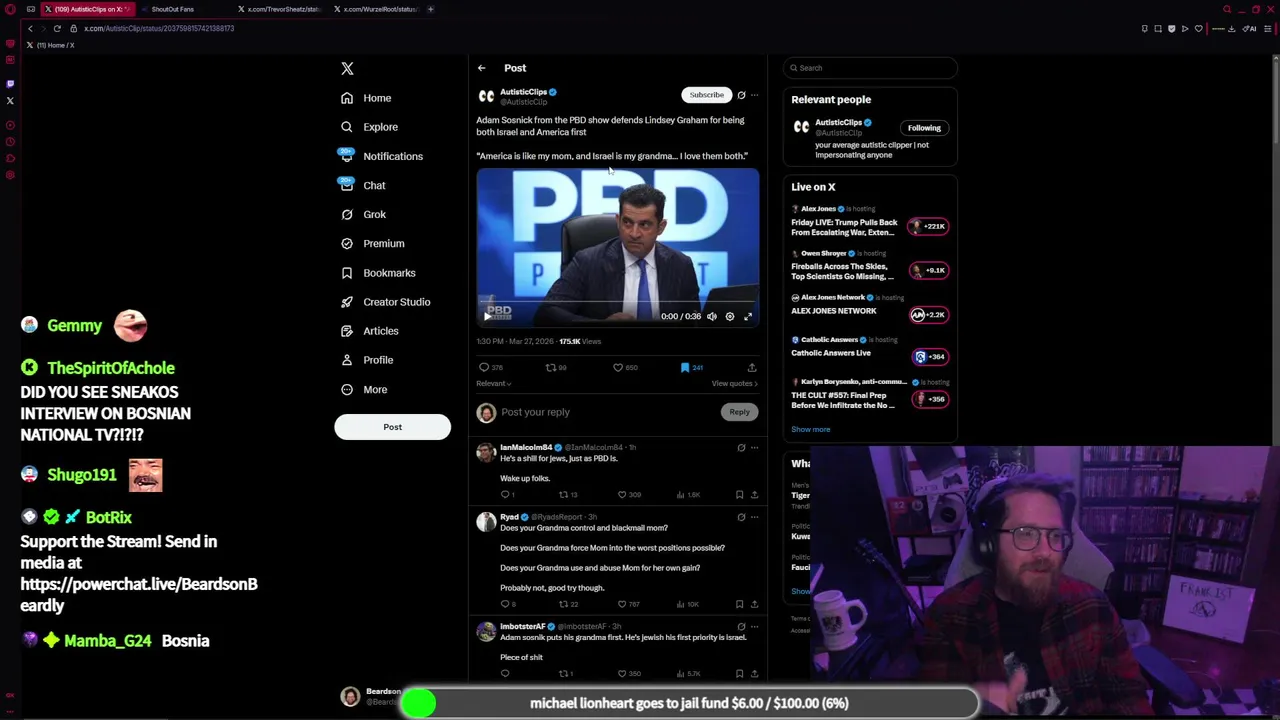Click the Grok icon beside Subscribe

[x=741, y=95]
